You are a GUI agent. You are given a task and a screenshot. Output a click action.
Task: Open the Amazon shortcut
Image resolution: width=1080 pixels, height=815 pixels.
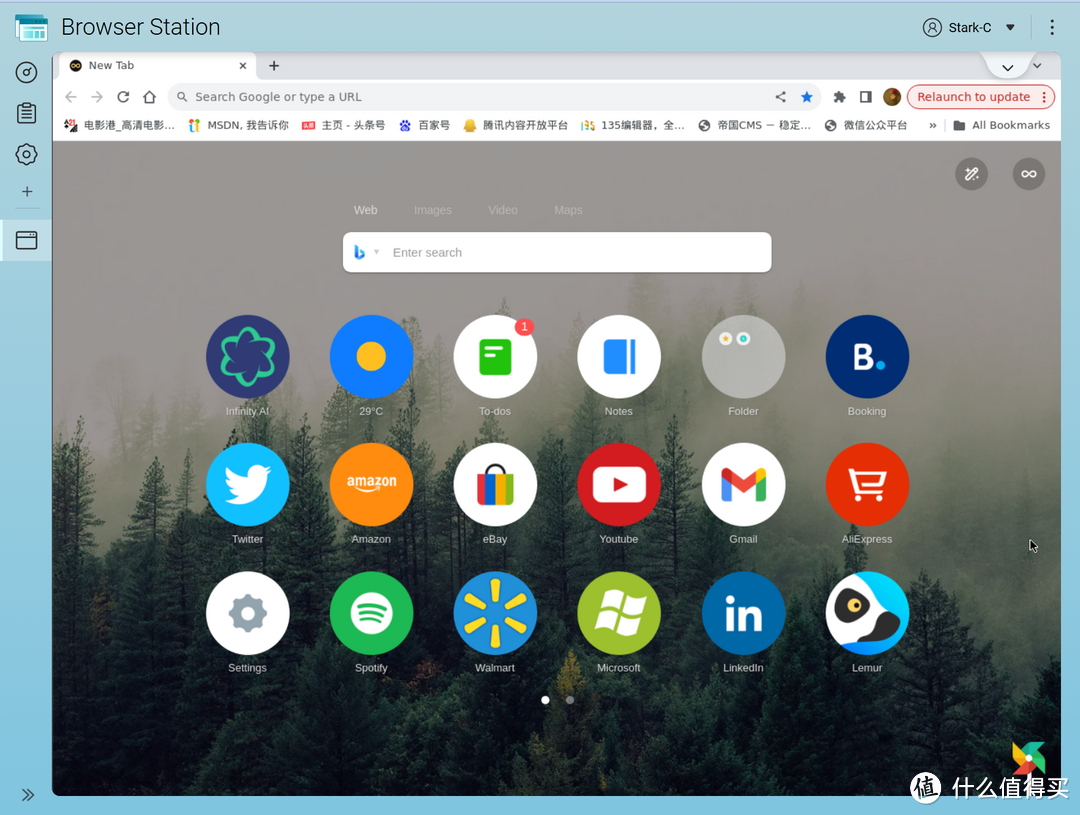coord(371,484)
